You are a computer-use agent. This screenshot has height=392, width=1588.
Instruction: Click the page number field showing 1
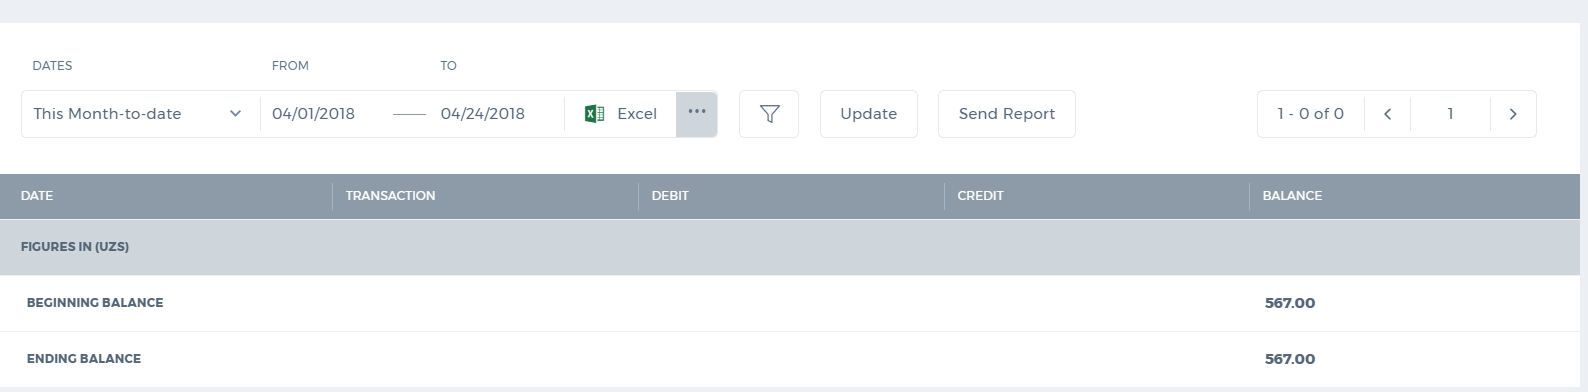1450,114
